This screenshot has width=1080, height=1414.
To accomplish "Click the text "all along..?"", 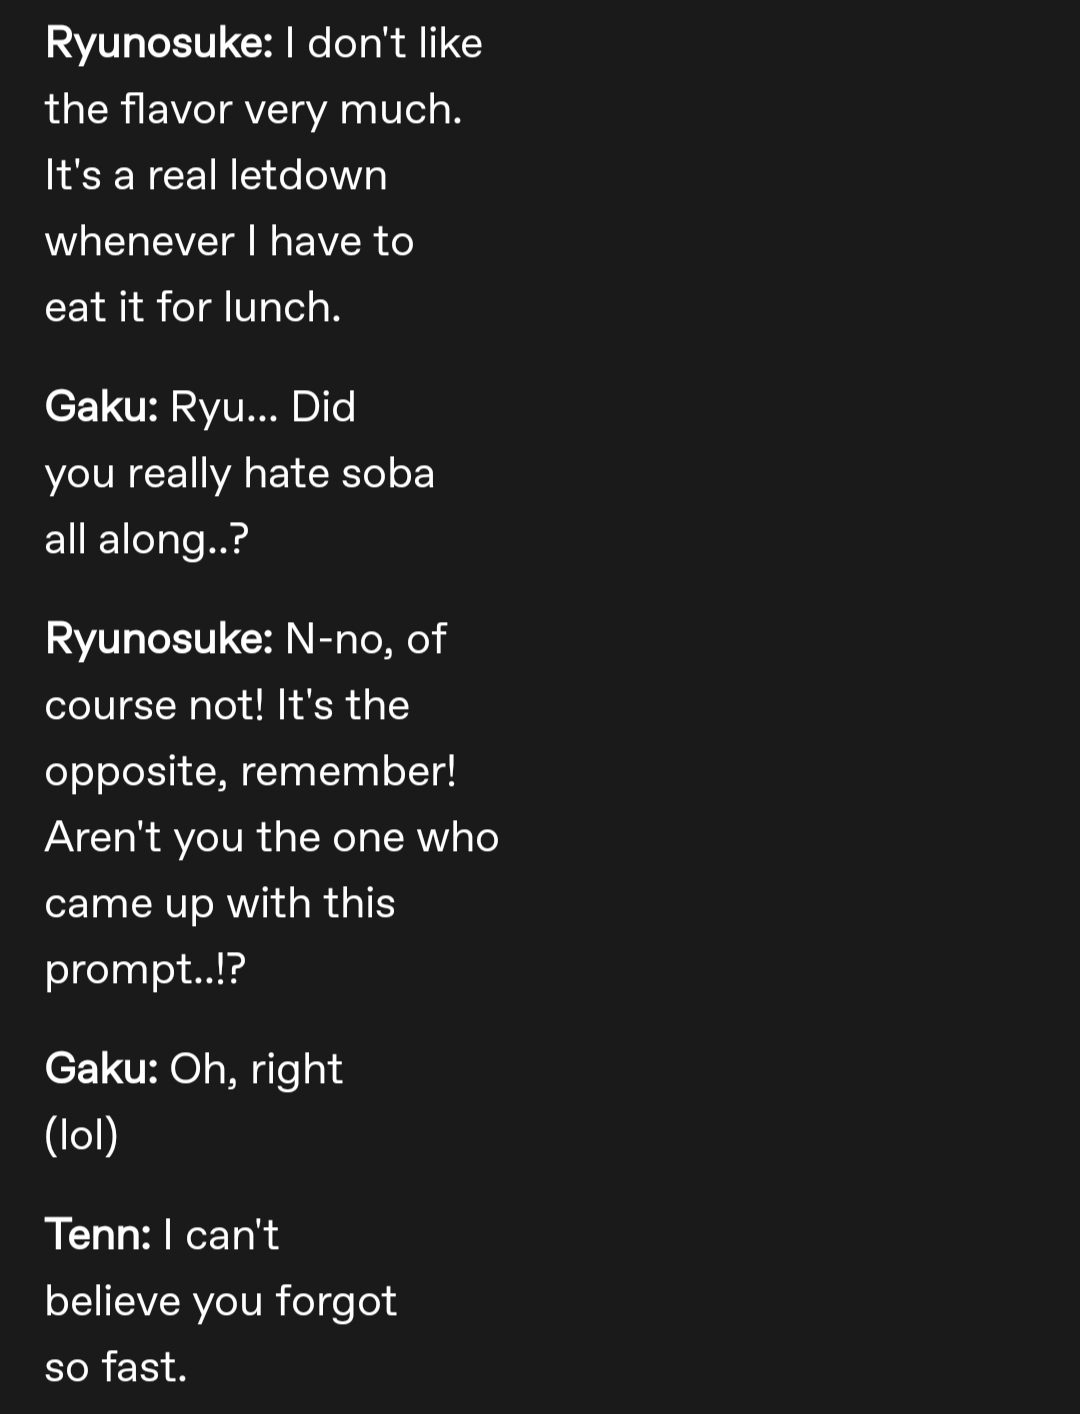I will click(146, 539).
